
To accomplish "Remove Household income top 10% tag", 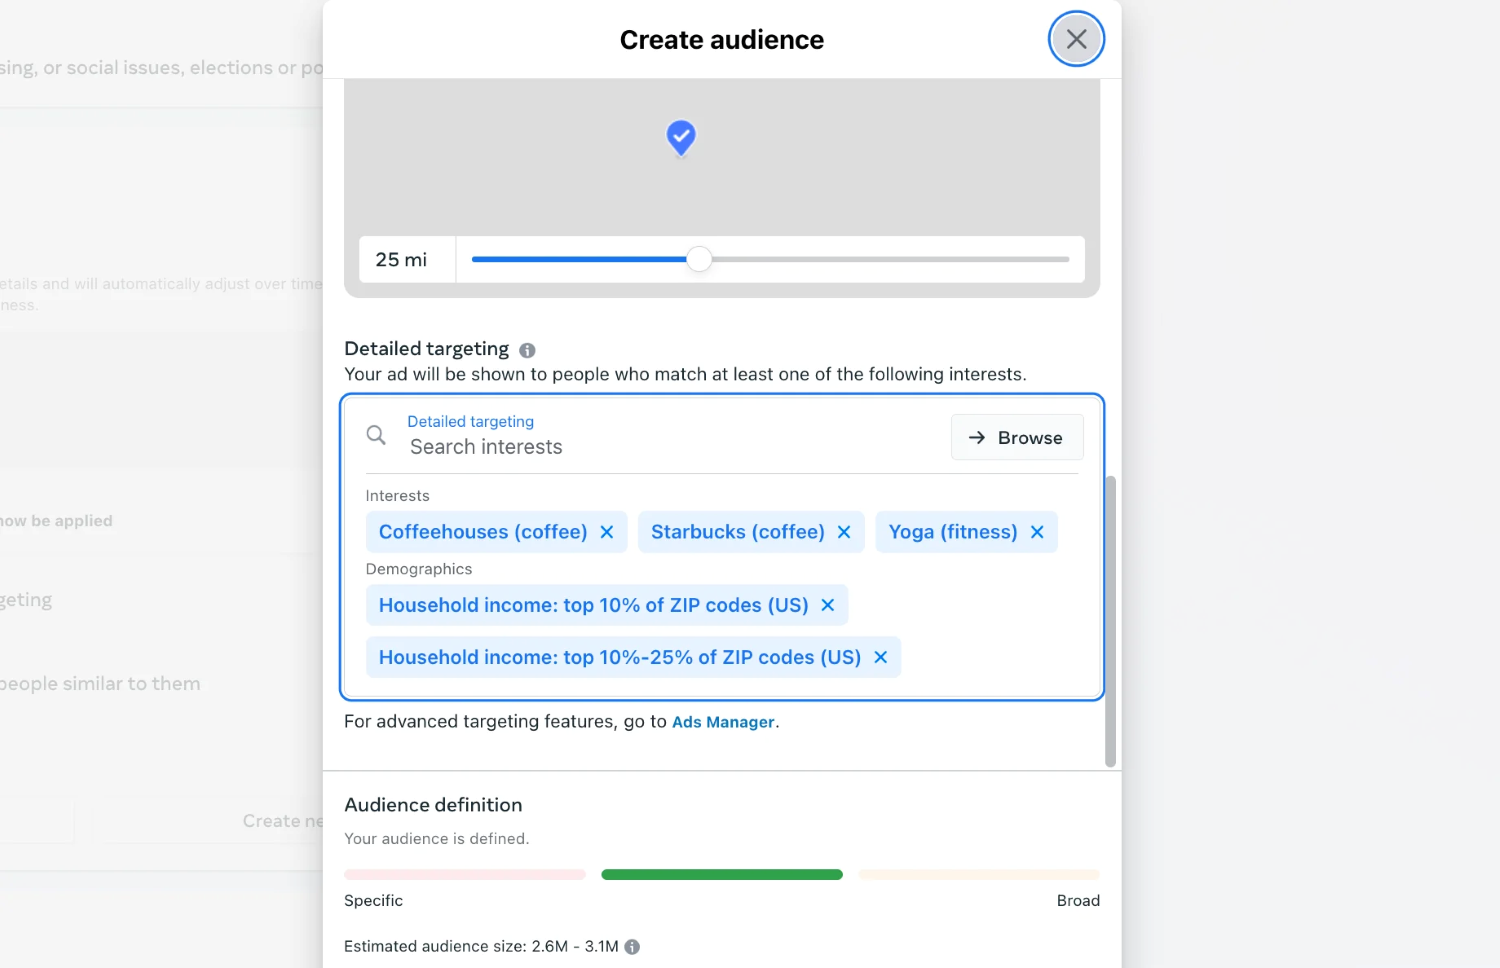I will pos(828,605).
